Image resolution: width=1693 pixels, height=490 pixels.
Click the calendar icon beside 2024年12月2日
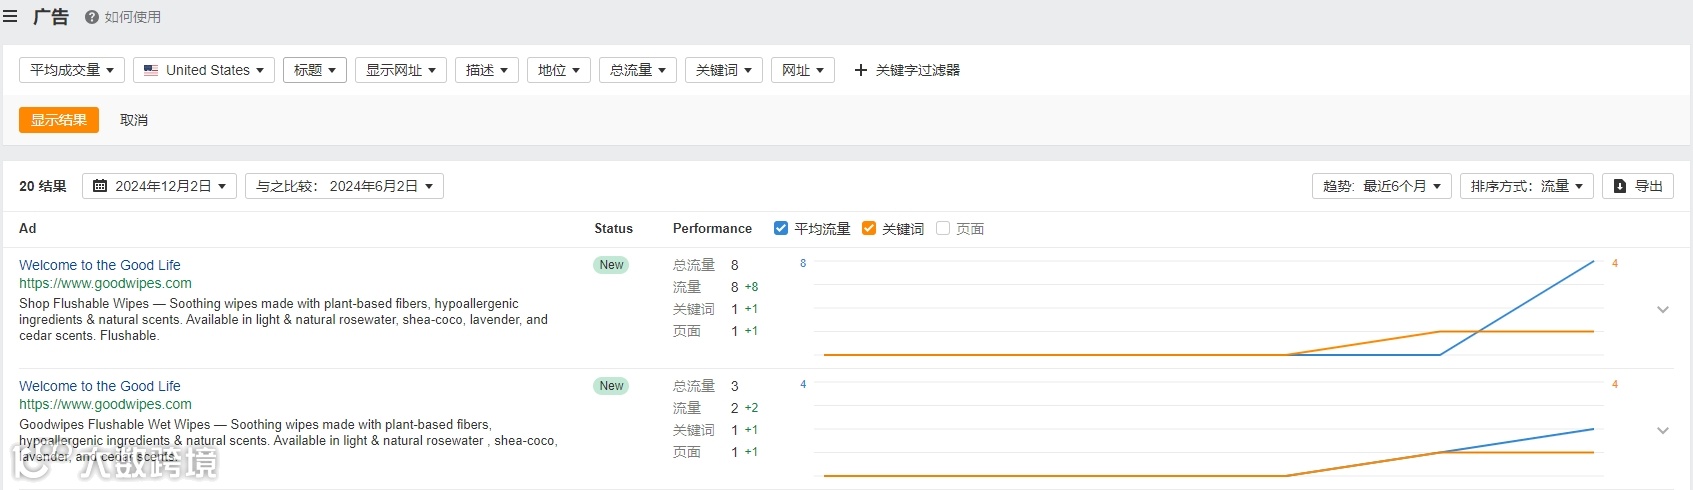tap(100, 186)
